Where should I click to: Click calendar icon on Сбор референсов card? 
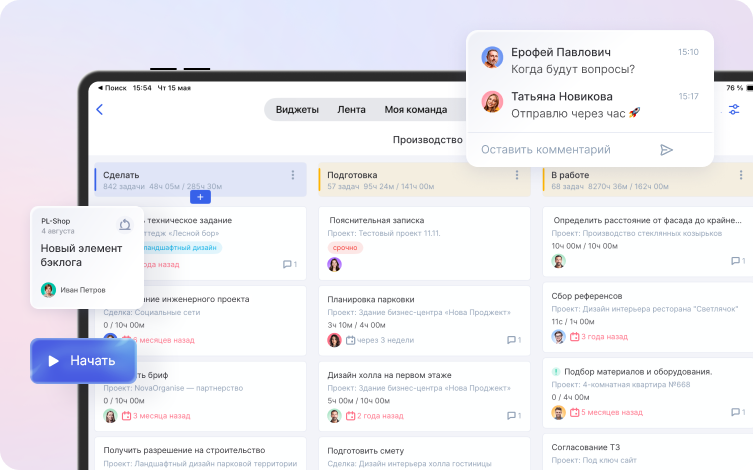click(x=575, y=337)
